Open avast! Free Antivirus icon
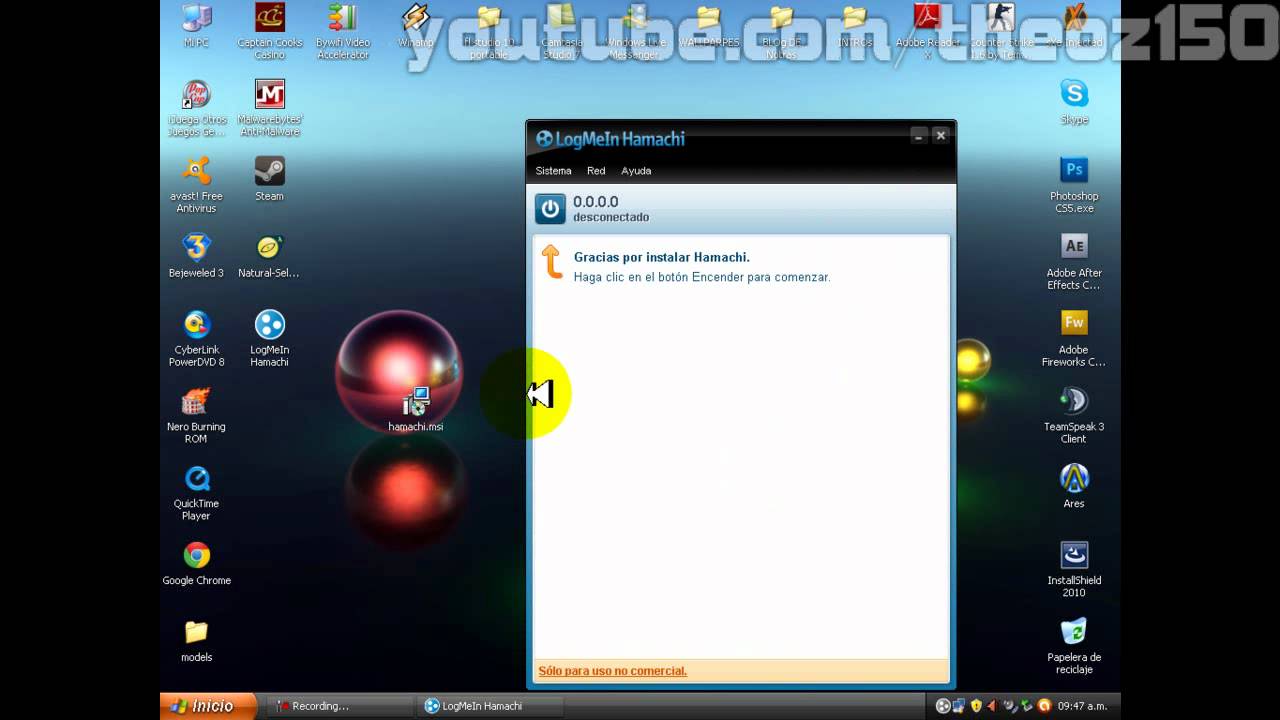Screen dimensions: 1280x720 [196, 185]
